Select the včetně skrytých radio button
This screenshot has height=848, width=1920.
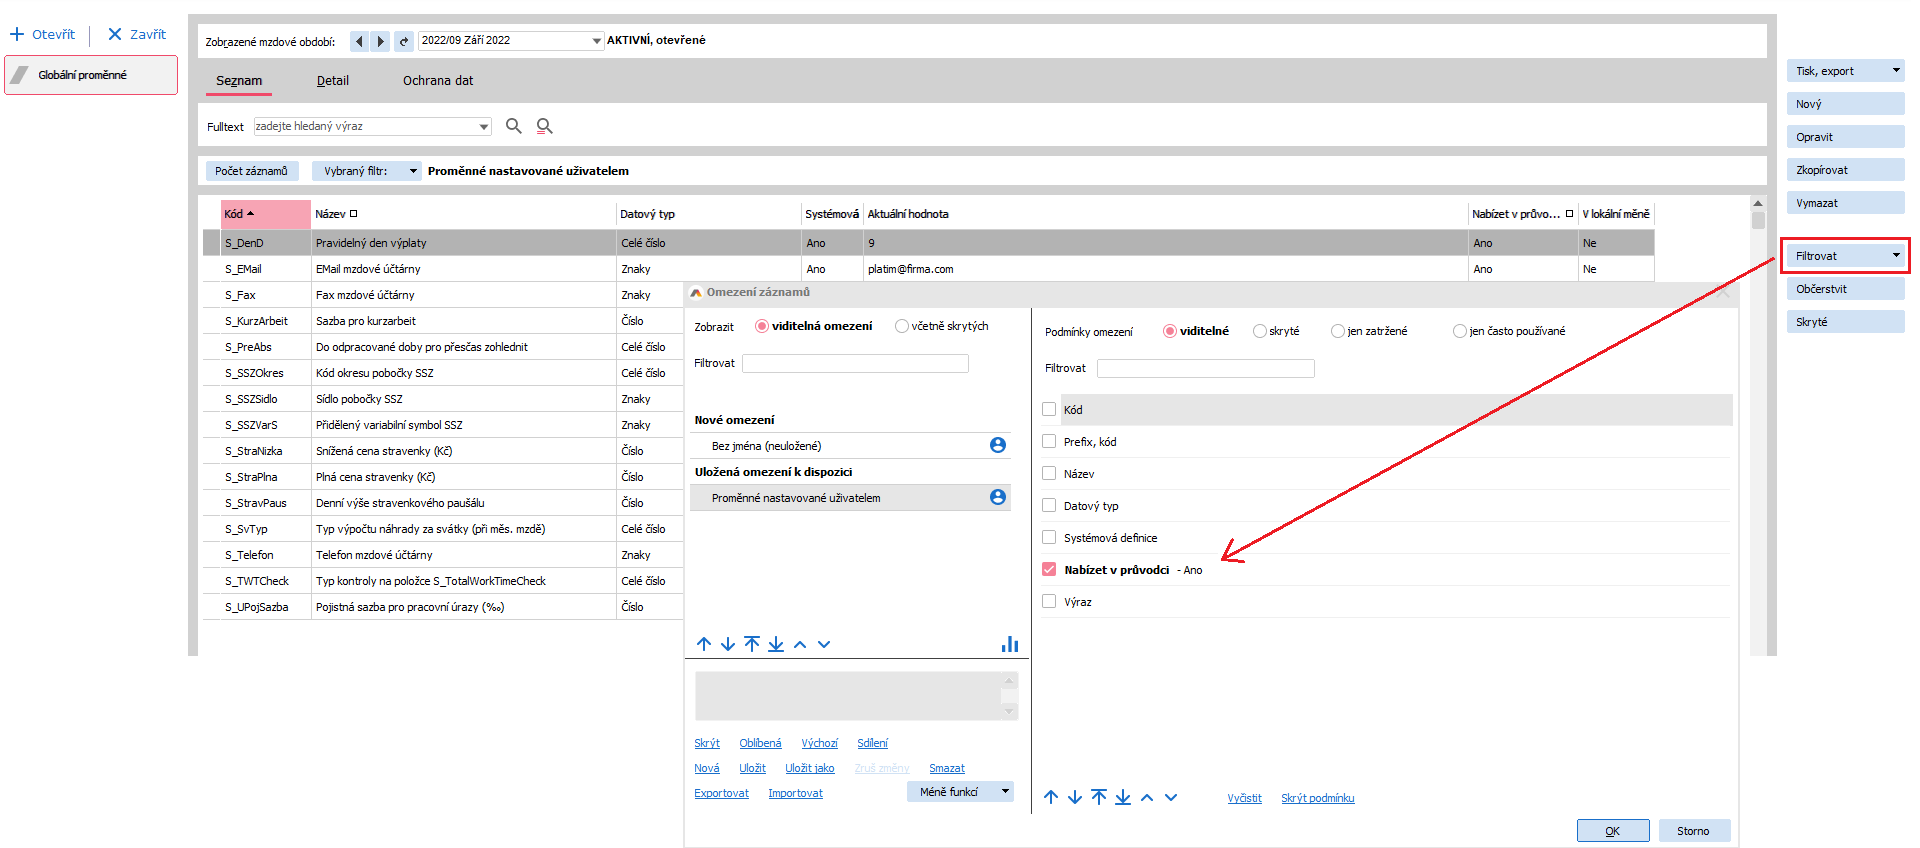[x=902, y=326]
